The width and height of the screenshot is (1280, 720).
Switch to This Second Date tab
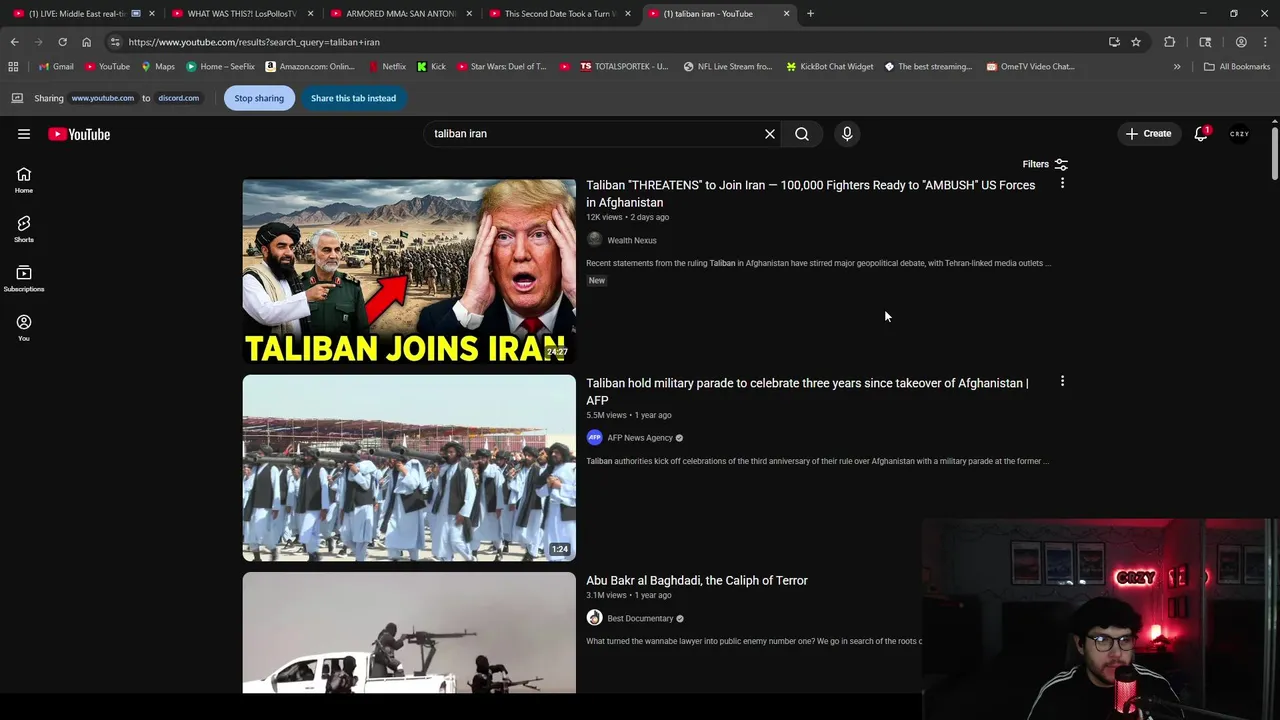(558, 14)
